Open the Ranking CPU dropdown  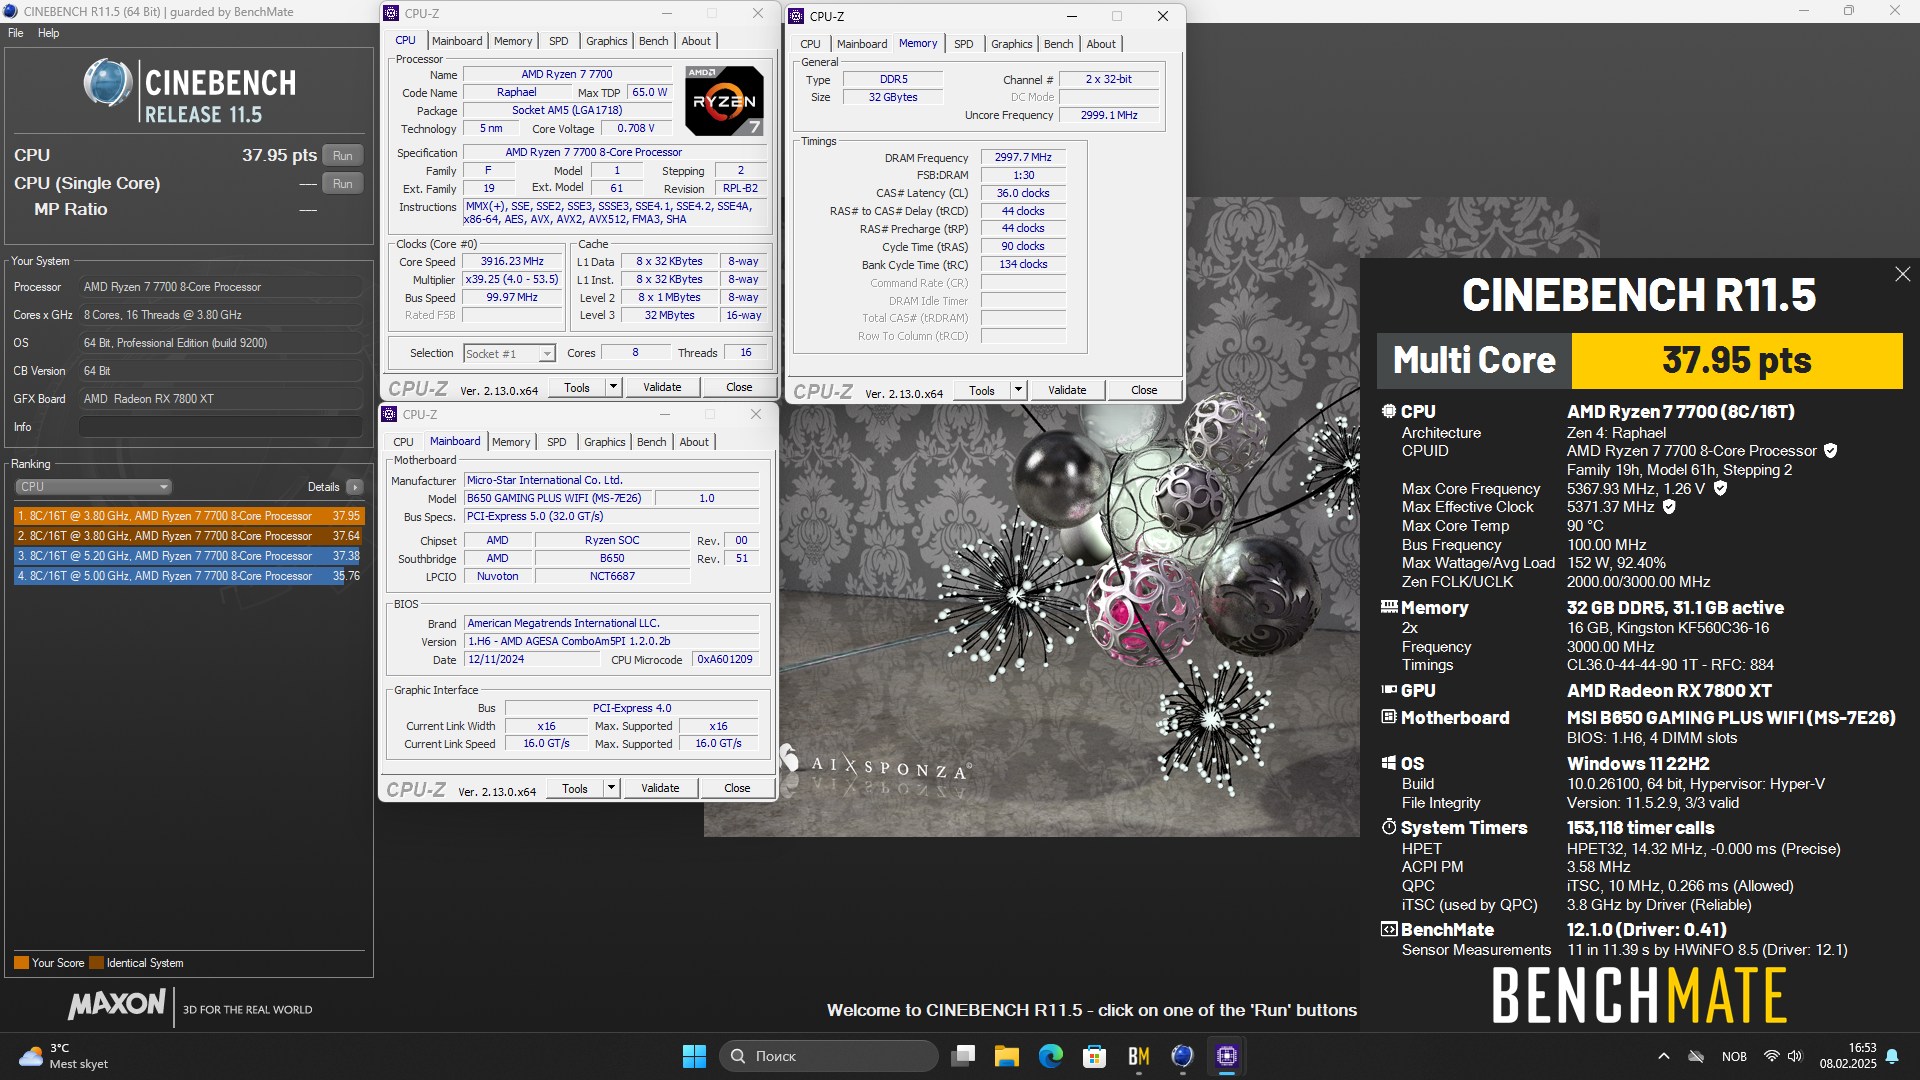[93, 487]
